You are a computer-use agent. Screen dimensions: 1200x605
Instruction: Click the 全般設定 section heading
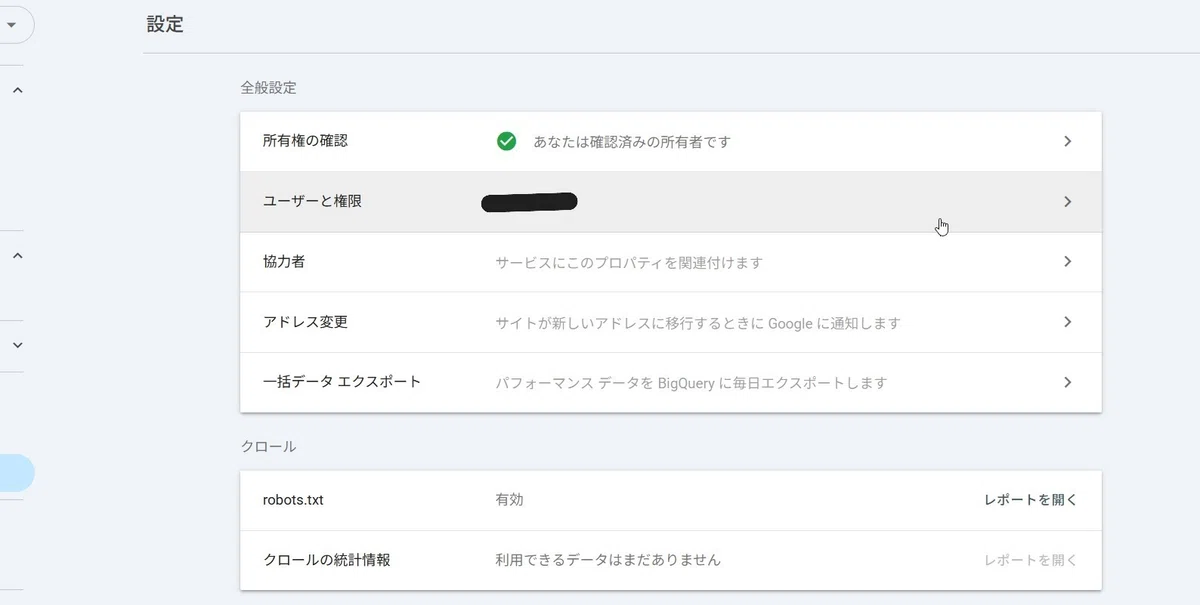(268, 88)
